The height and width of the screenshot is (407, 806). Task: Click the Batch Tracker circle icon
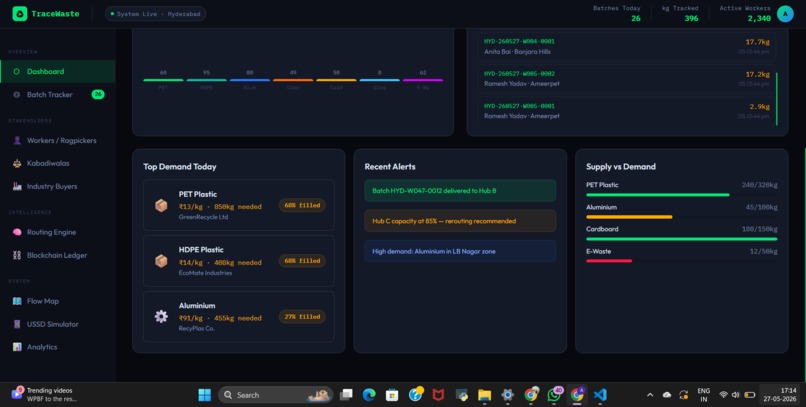tap(16, 95)
